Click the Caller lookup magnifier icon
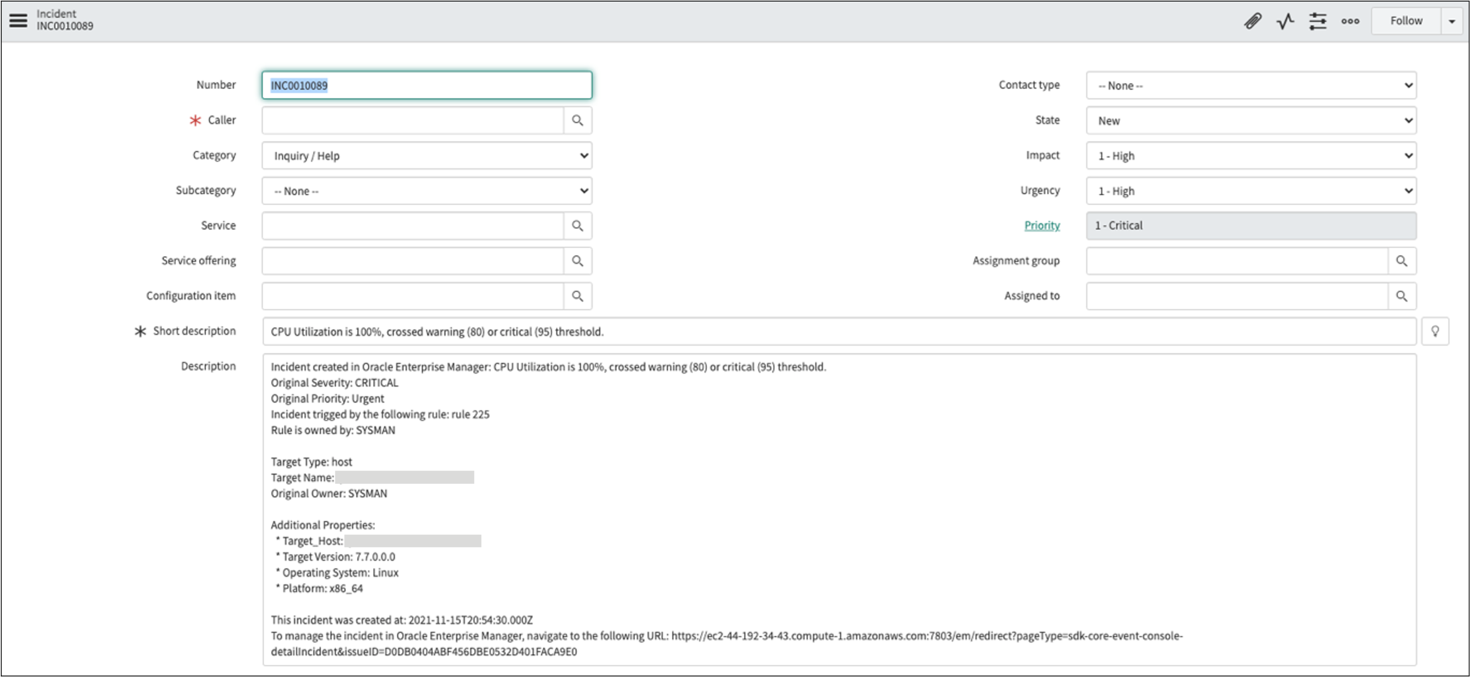Viewport: 1471px width, 679px height. (x=577, y=120)
